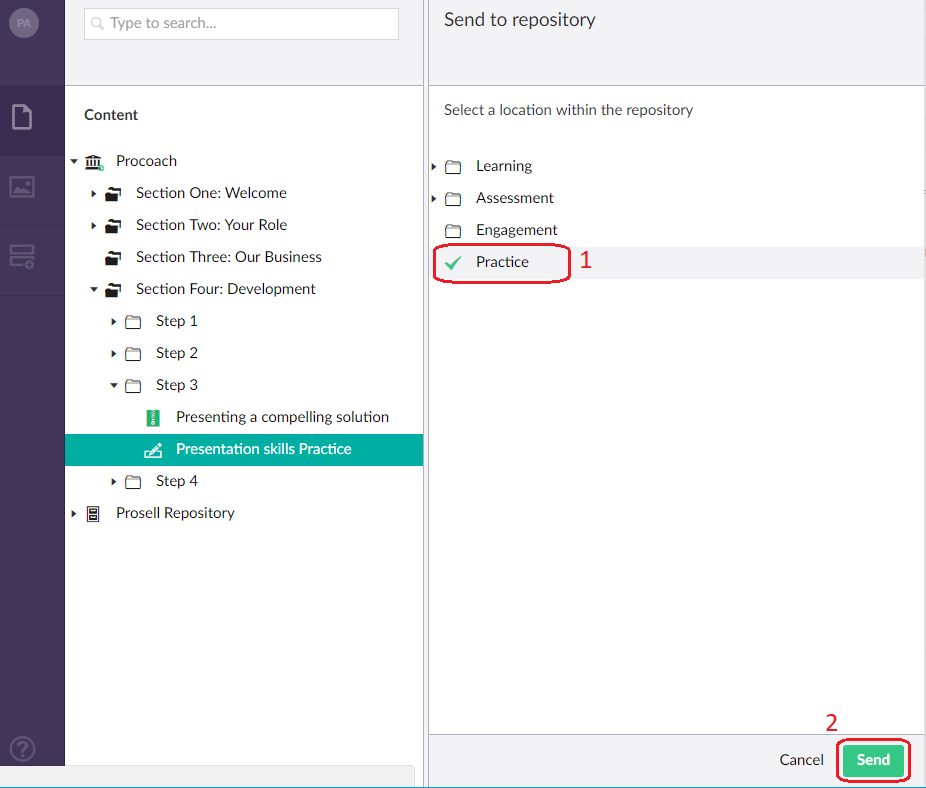Open the help question mark icon
The height and width of the screenshot is (788, 926).
pyautogui.click(x=22, y=748)
